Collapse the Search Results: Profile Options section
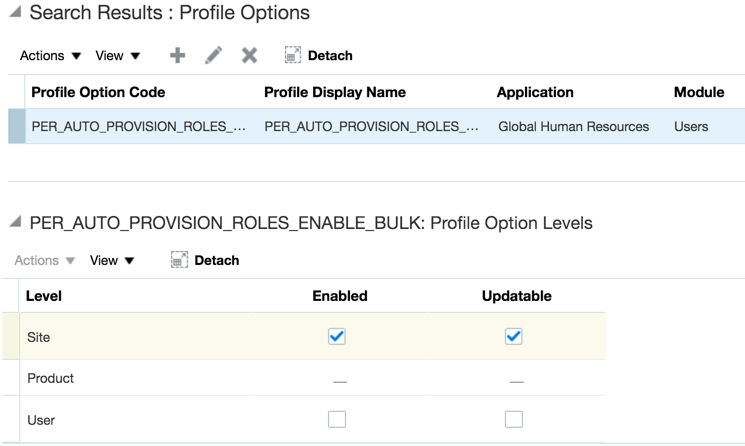The height and width of the screenshot is (446, 745). point(17,14)
